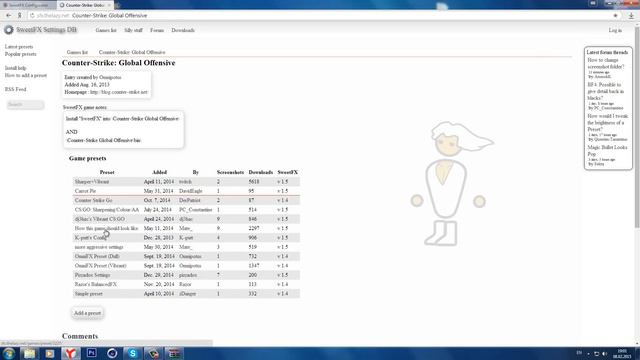Click the Screenshots column header
The height and width of the screenshot is (360, 640).
point(230,172)
